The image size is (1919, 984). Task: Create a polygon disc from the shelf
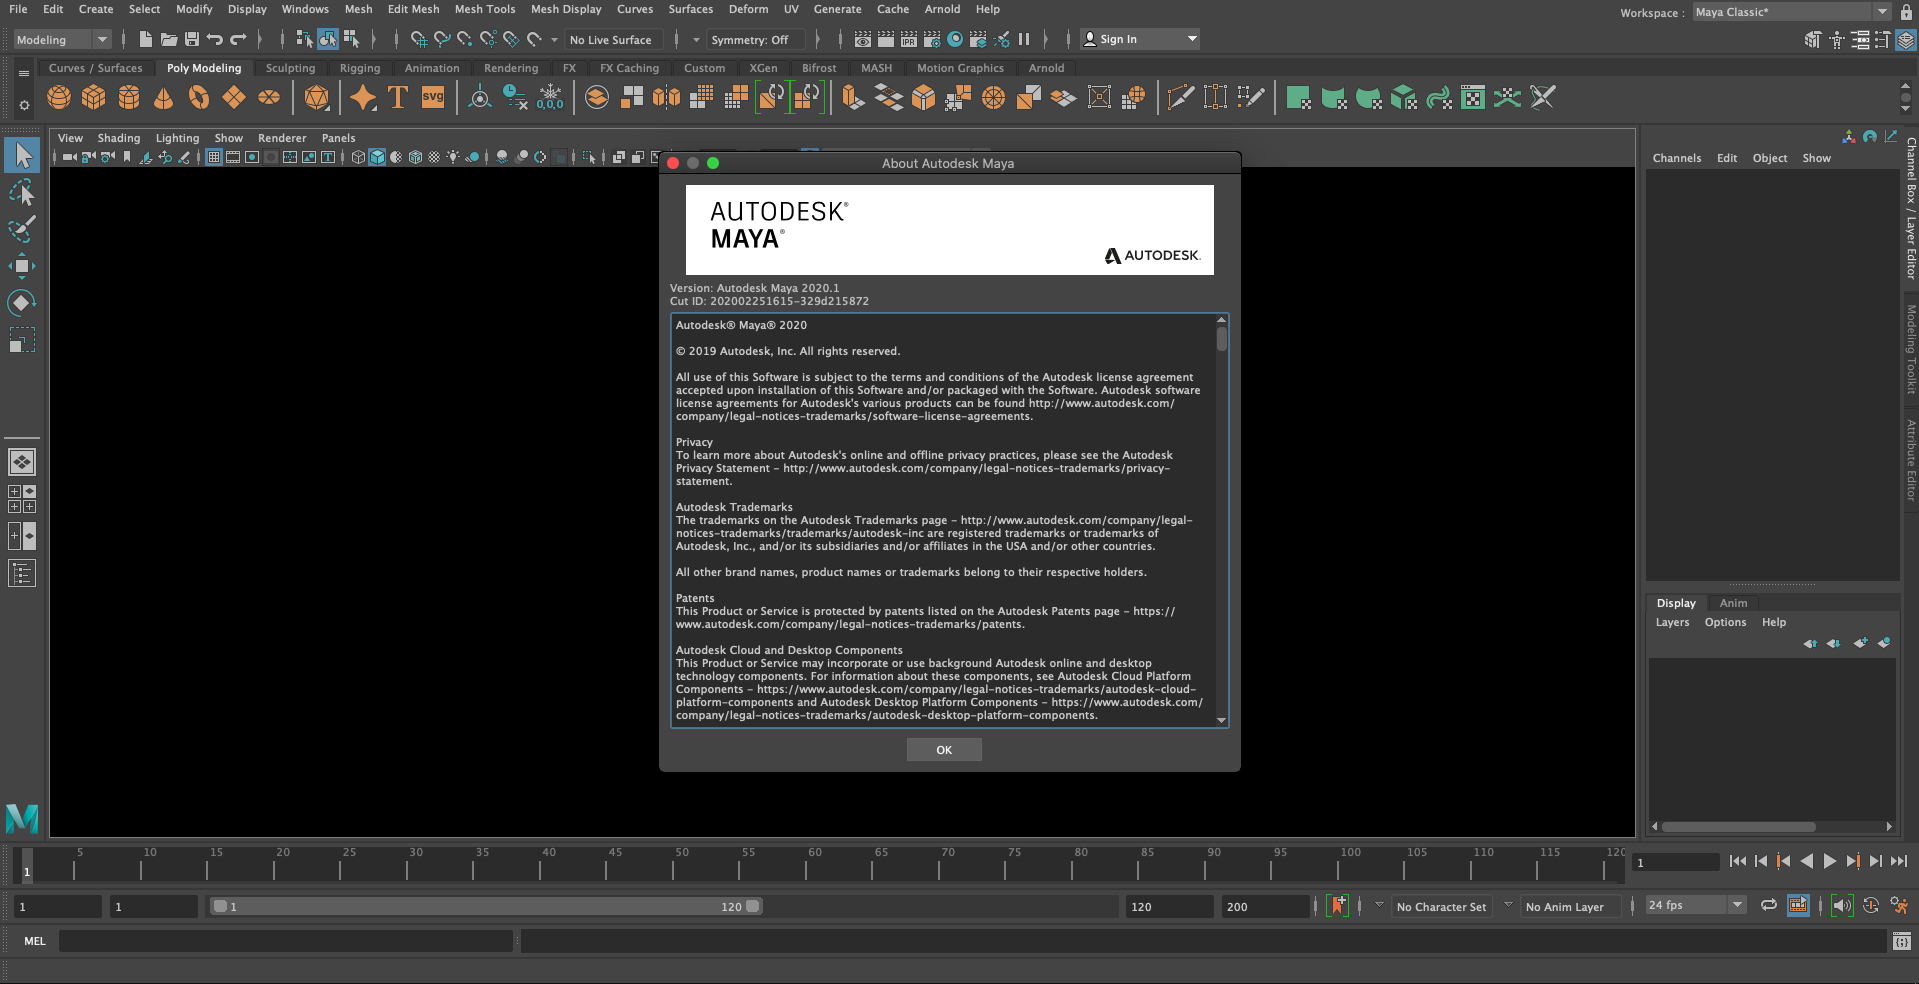coord(269,98)
